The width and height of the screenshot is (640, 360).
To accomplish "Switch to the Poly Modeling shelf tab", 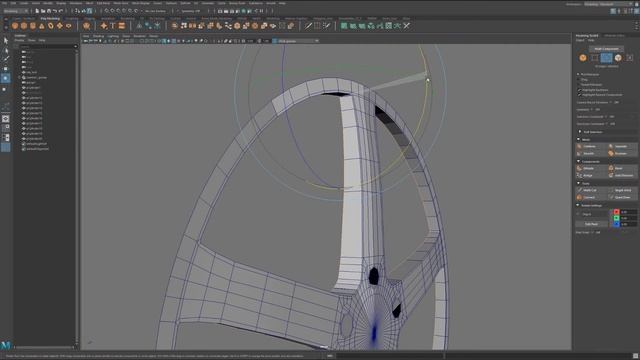I will 50,19.
